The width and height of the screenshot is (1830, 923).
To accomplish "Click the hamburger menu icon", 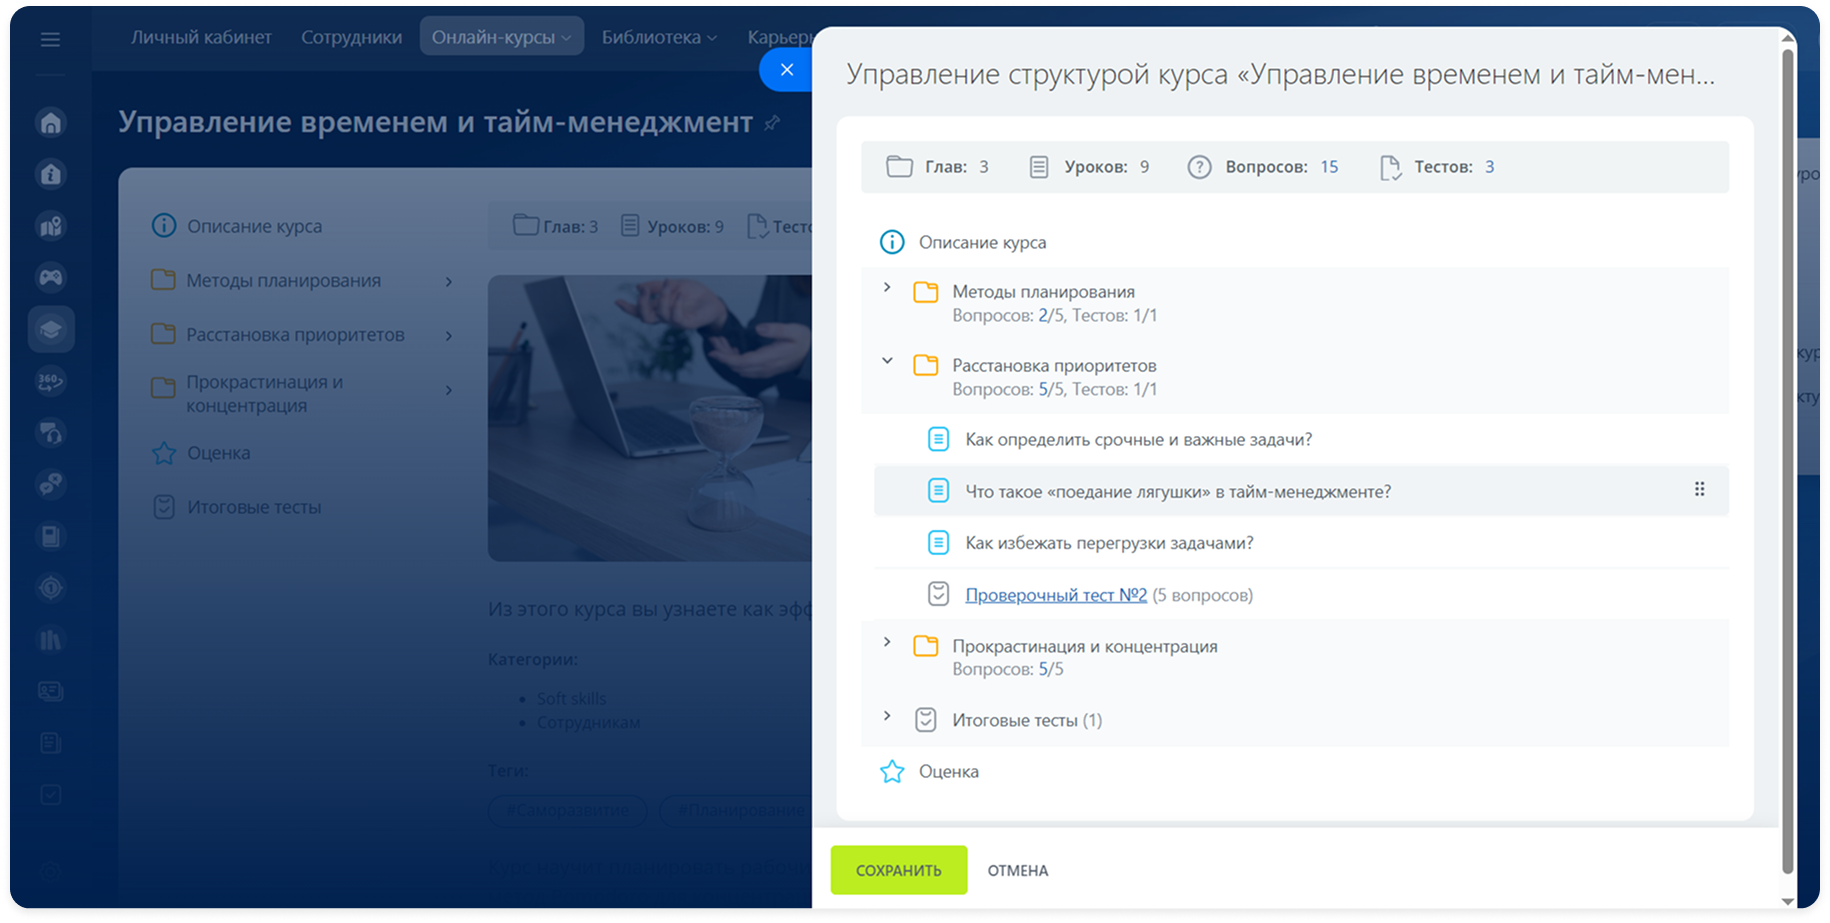I will (x=50, y=40).
